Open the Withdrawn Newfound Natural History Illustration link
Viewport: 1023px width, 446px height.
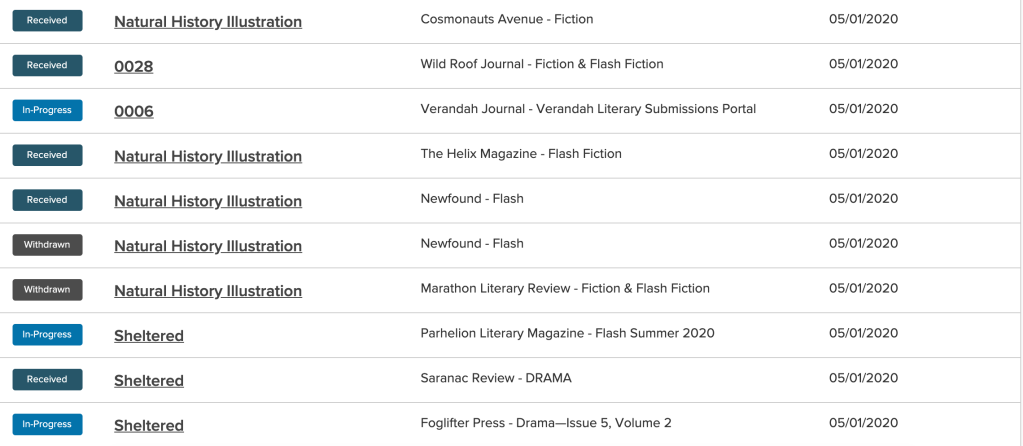pyautogui.click(x=208, y=247)
